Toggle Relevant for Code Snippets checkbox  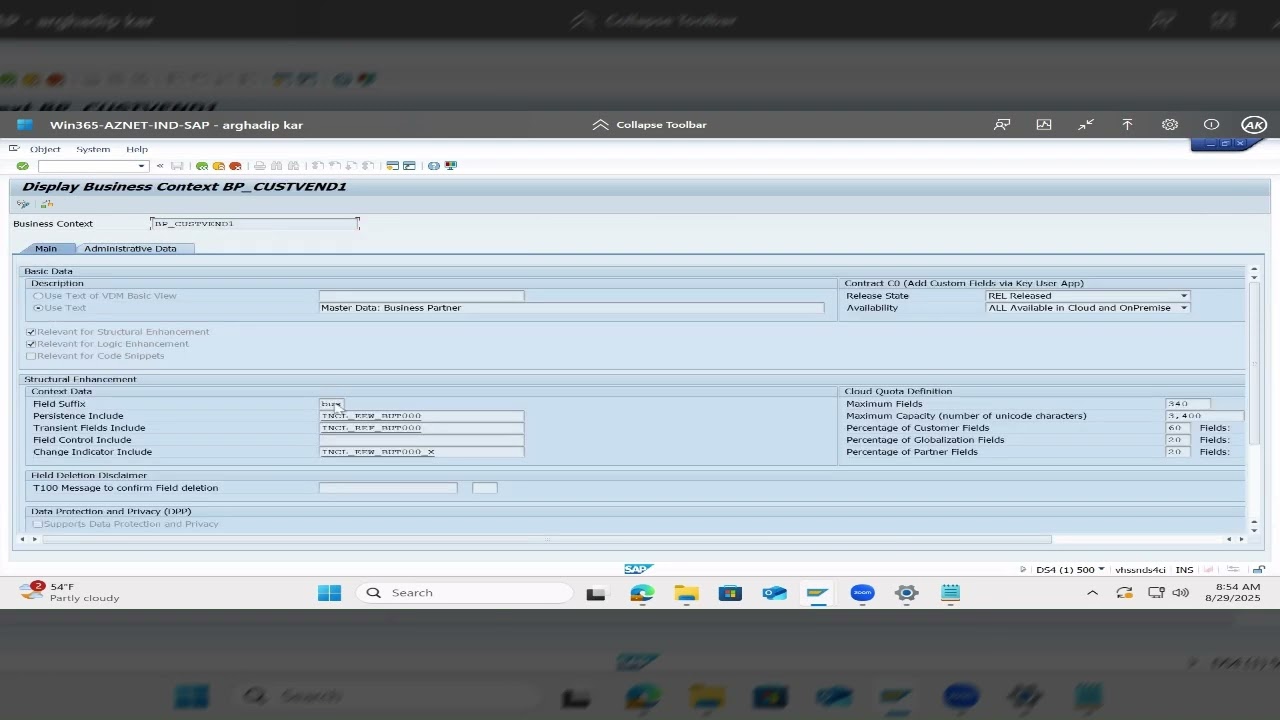pyautogui.click(x=31, y=356)
